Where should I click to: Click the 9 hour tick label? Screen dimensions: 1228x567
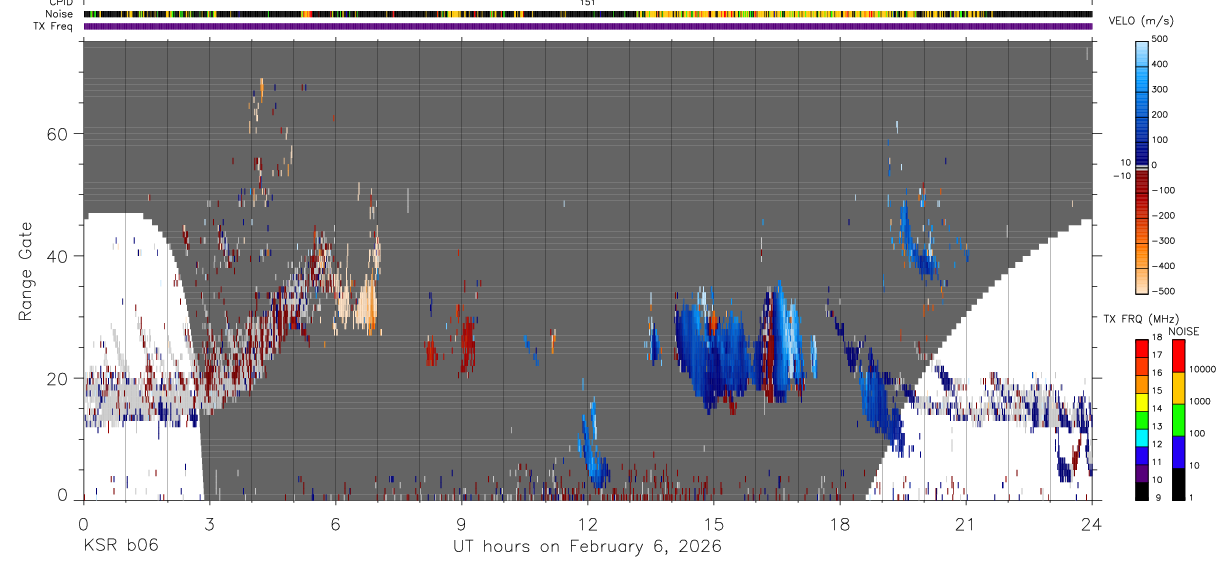pos(461,523)
